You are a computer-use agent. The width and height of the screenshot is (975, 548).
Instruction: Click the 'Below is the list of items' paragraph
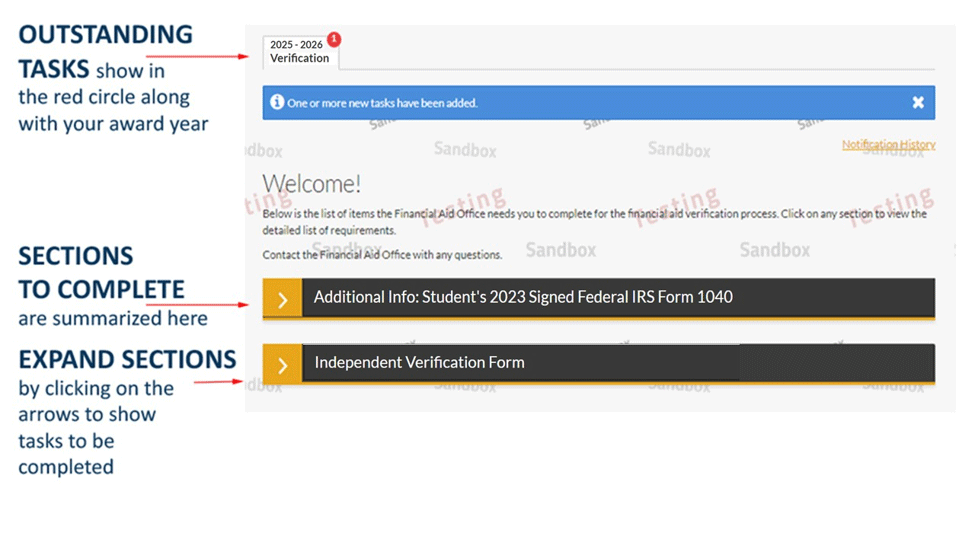(594, 221)
